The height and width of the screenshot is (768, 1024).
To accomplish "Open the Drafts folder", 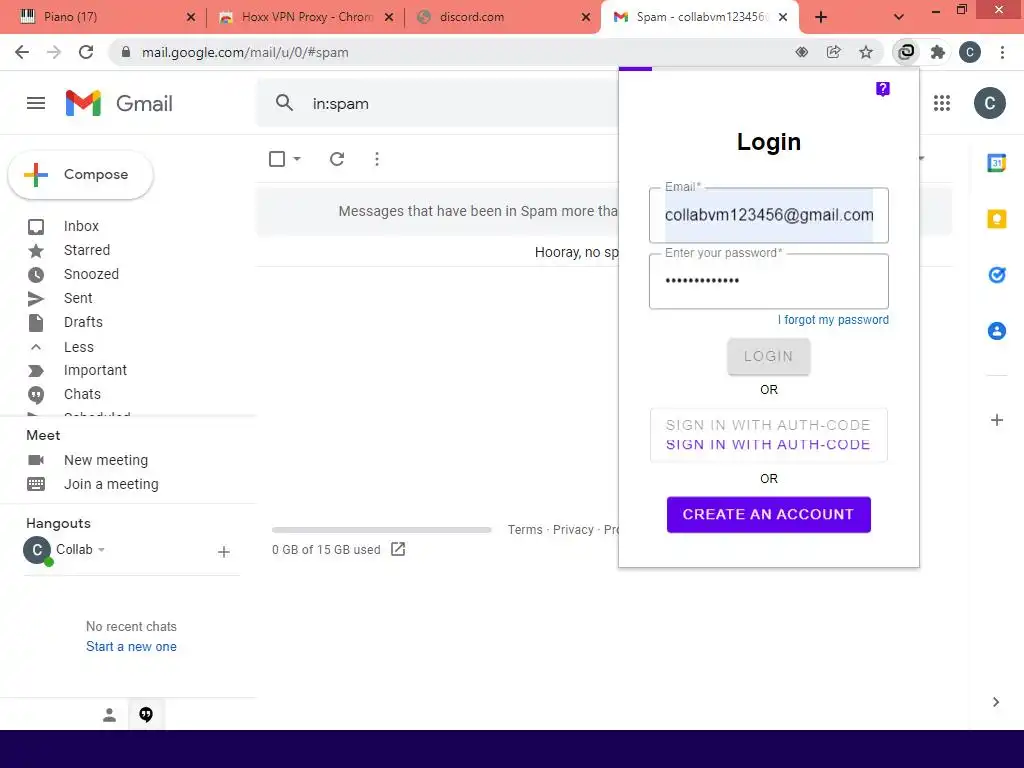I will click(83, 322).
